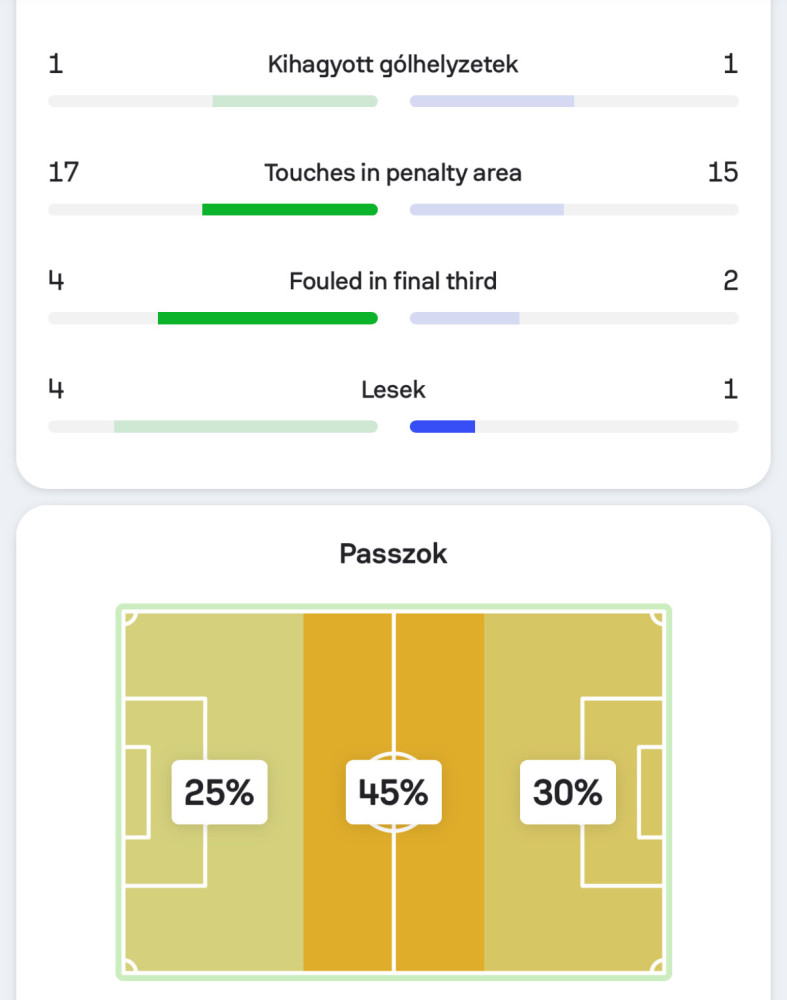This screenshot has height=1000, width=787.
Task: Click the value 2 for fouled in final third
Action: point(731,281)
